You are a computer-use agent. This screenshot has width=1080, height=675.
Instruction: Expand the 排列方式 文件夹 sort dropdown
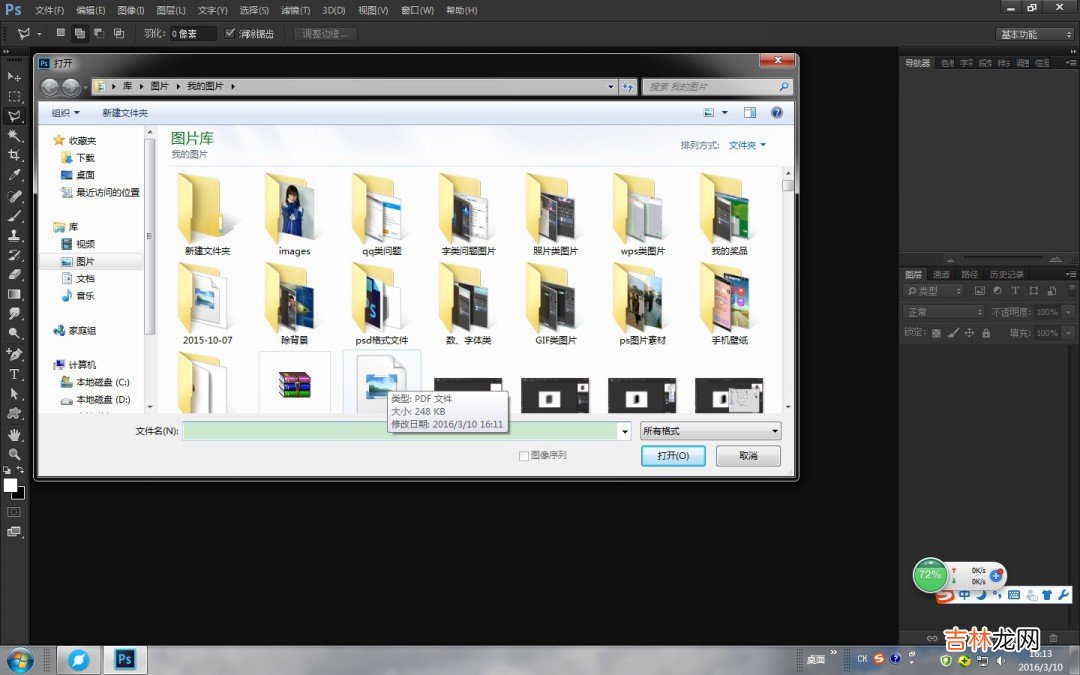point(747,145)
